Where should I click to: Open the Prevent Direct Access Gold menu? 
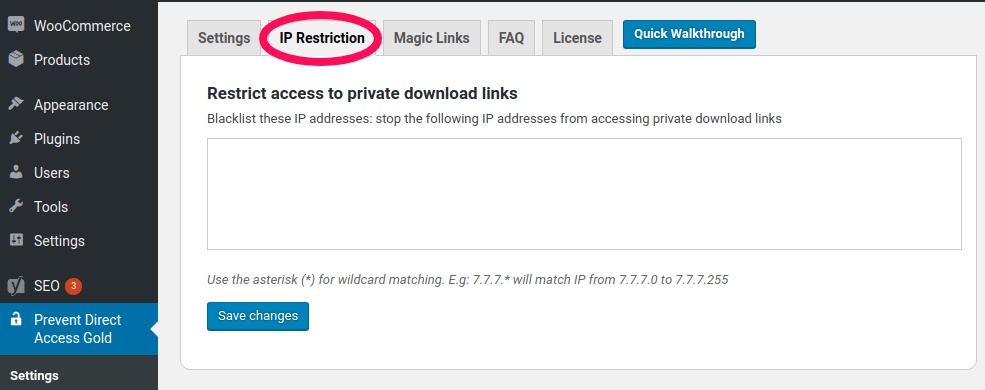click(x=79, y=329)
